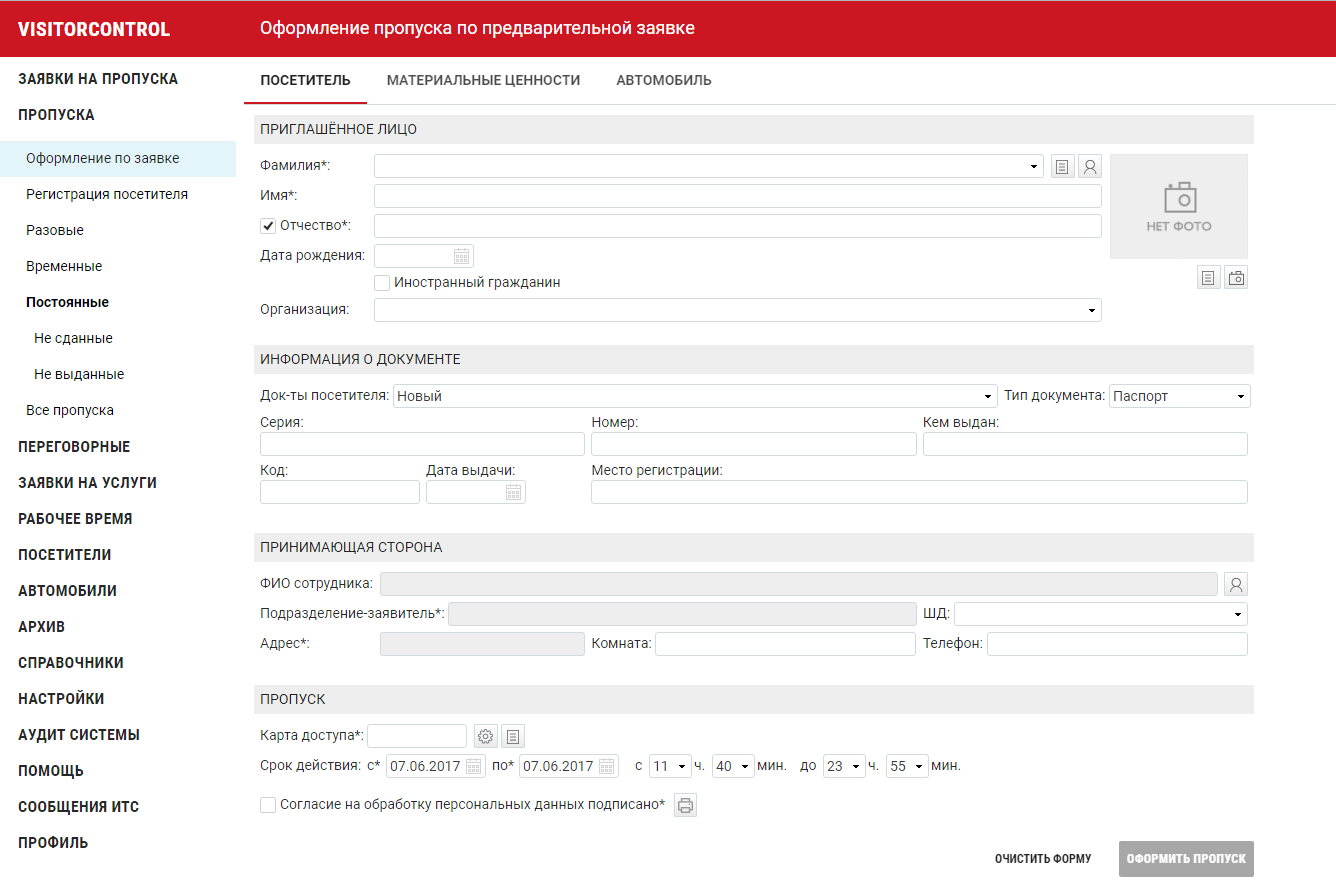Go to Регистрация посетителя
The height and width of the screenshot is (893, 1336).
[107, 194]
